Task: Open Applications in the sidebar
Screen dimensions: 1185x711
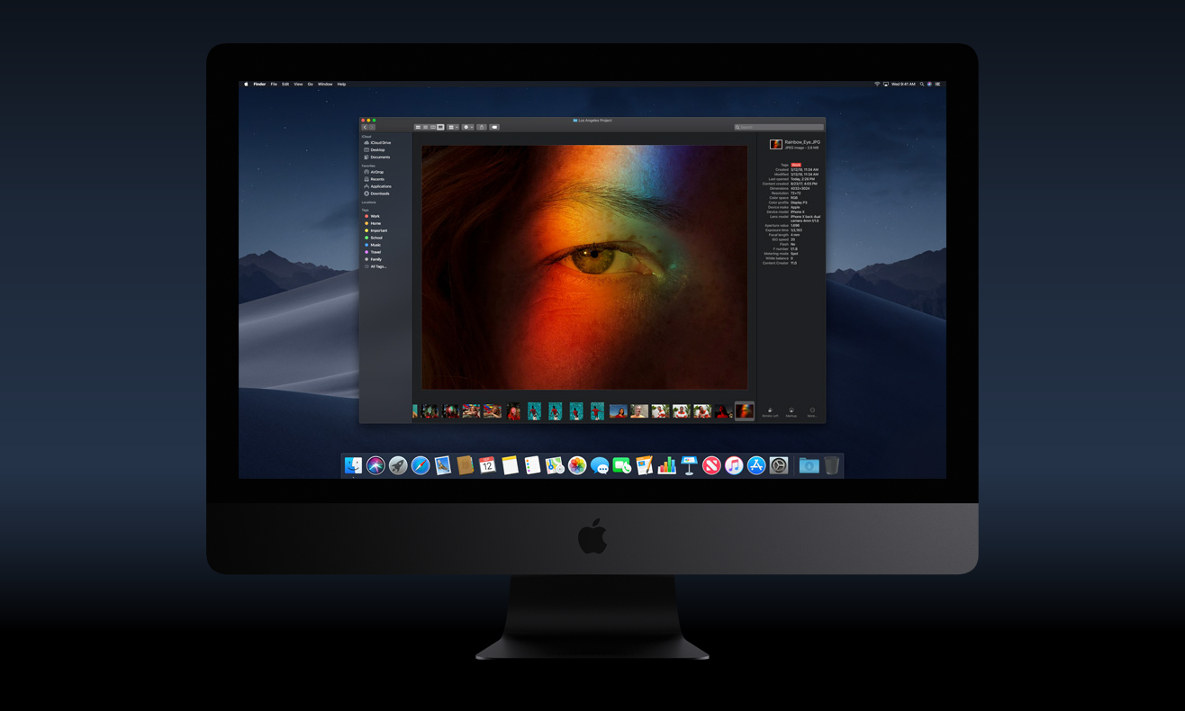Action: 378,186
